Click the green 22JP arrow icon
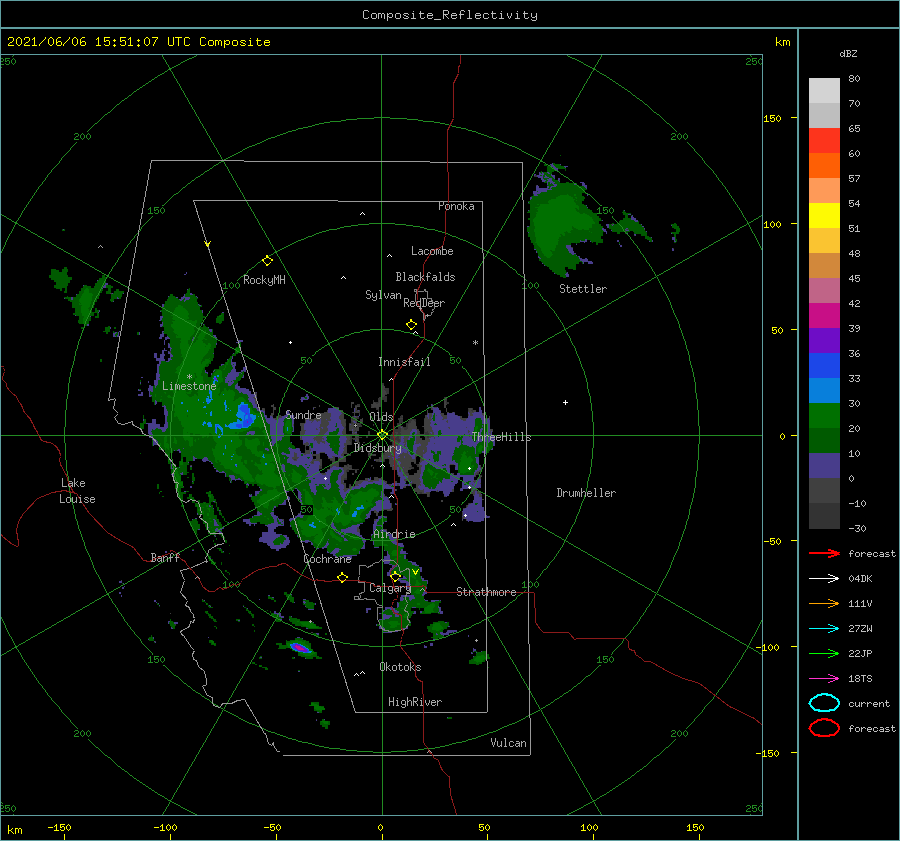This screenshot has width=900, height=841. tap(824, 653)
